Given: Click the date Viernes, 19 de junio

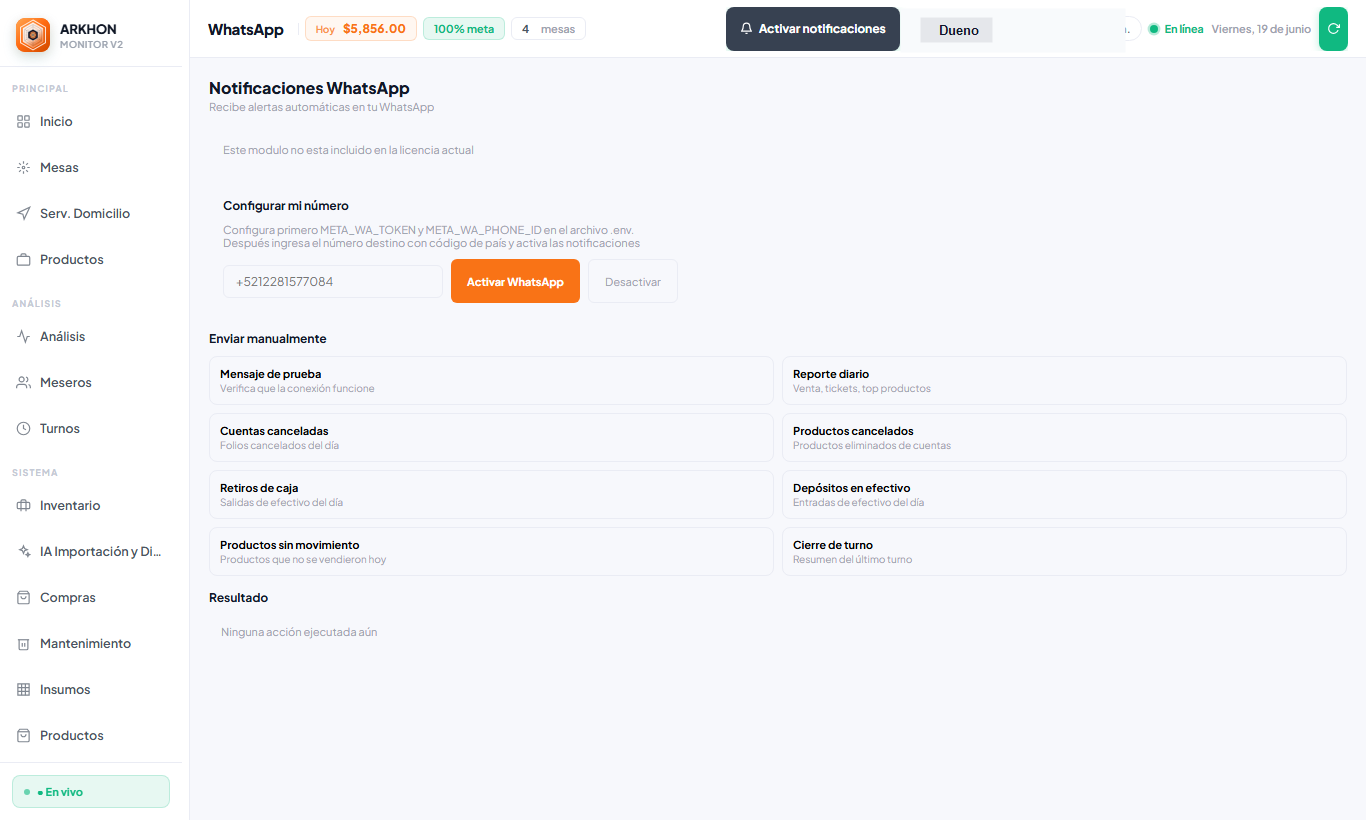Looking at the screenshot, I should pos(1261,29).
